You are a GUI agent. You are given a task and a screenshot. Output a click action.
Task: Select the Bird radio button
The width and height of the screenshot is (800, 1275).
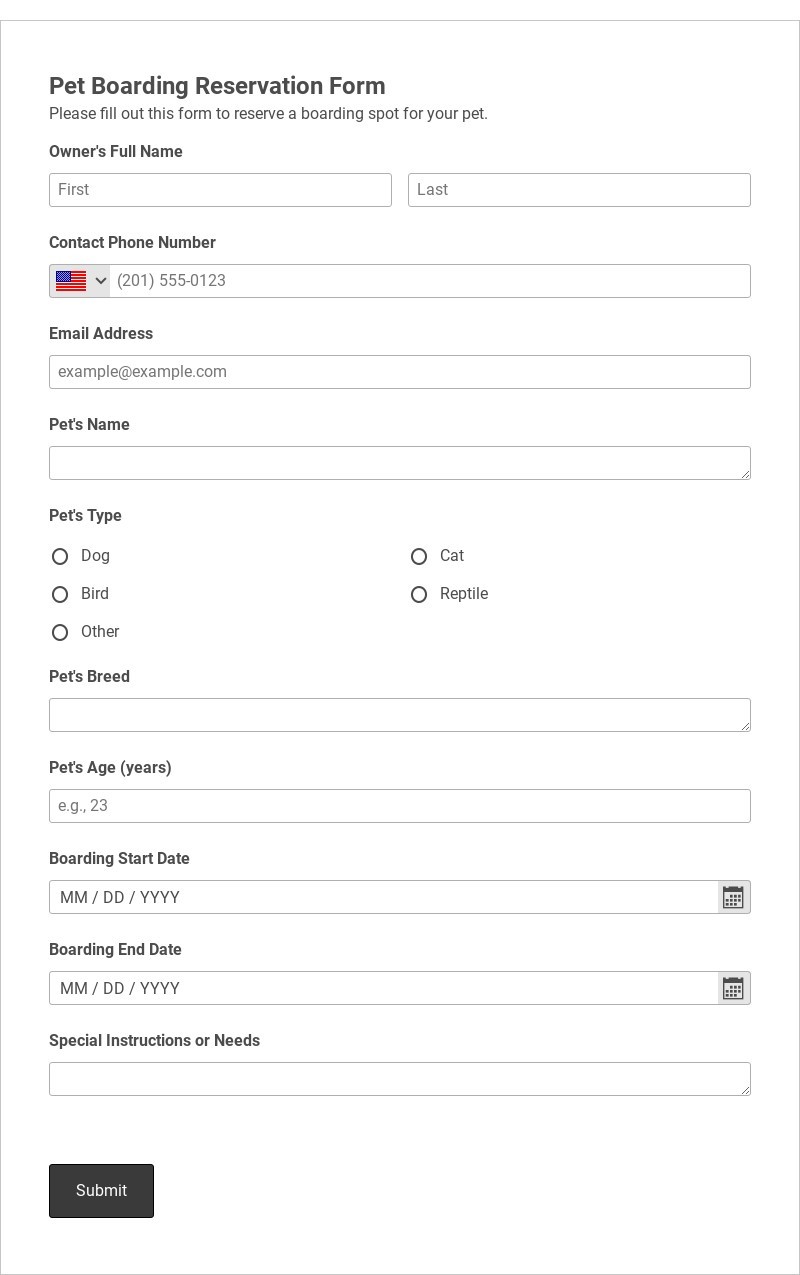tap(60, 594)
